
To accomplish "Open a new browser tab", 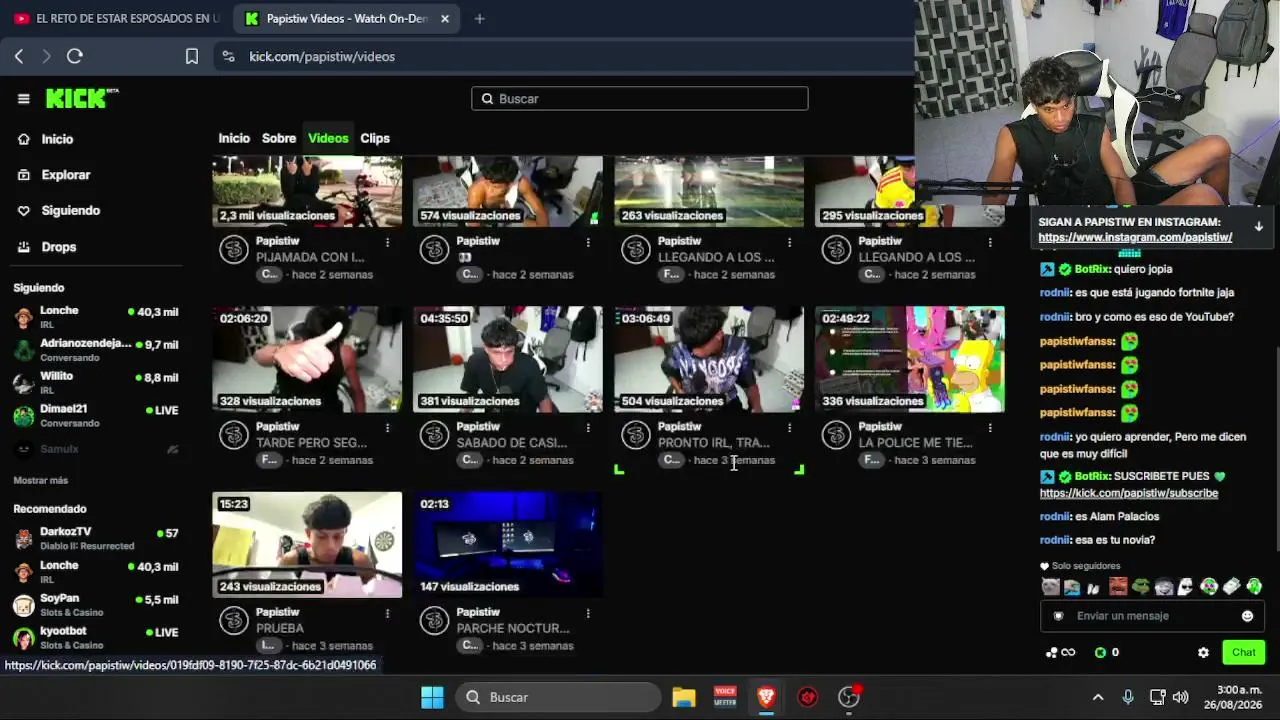I will click(479, 18).
